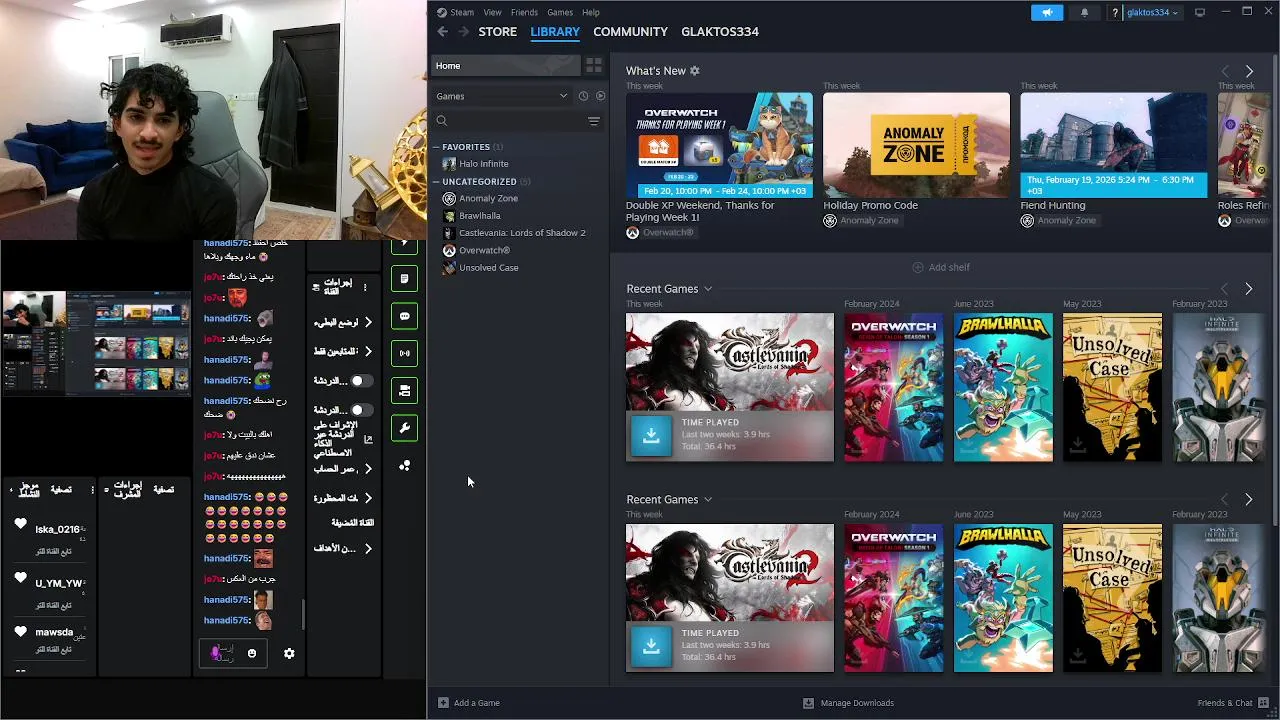Select Unsolved Case in the library list
This screenshot has height=720, width=1280.
[488, 268]
